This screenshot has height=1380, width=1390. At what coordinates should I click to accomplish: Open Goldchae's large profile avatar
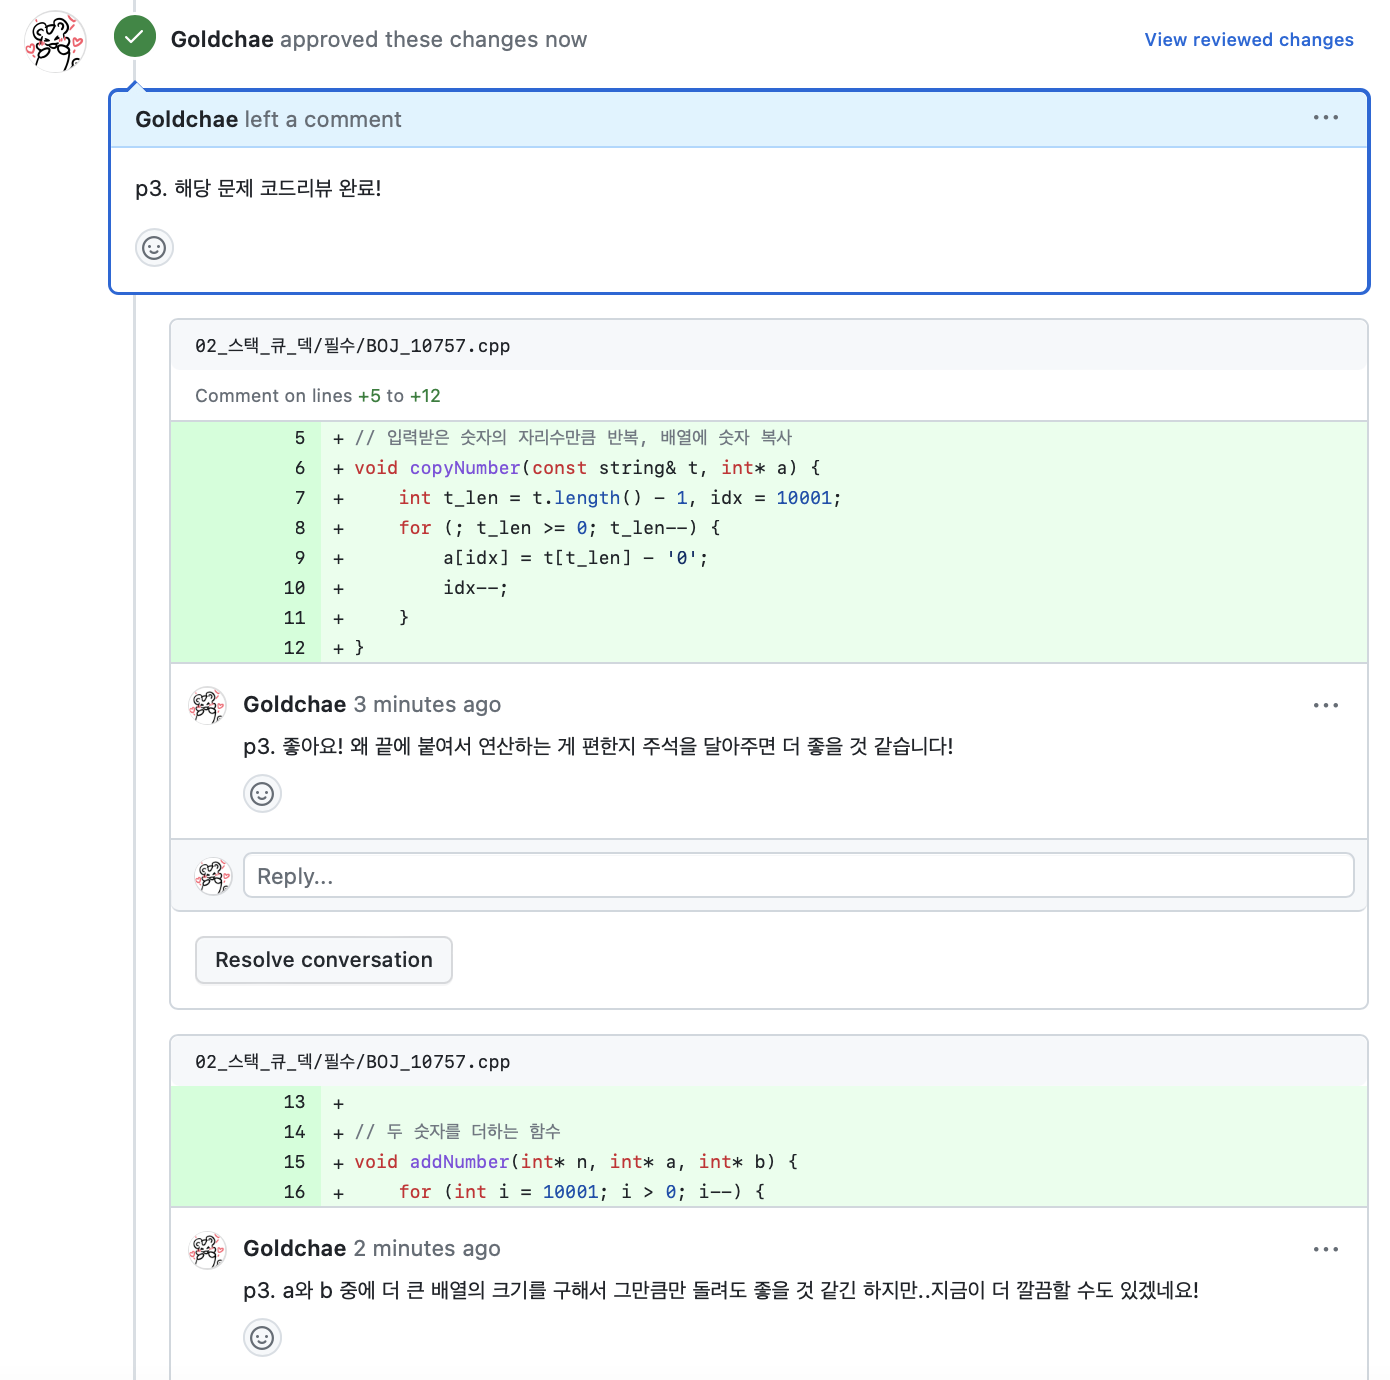coord(55,42)
